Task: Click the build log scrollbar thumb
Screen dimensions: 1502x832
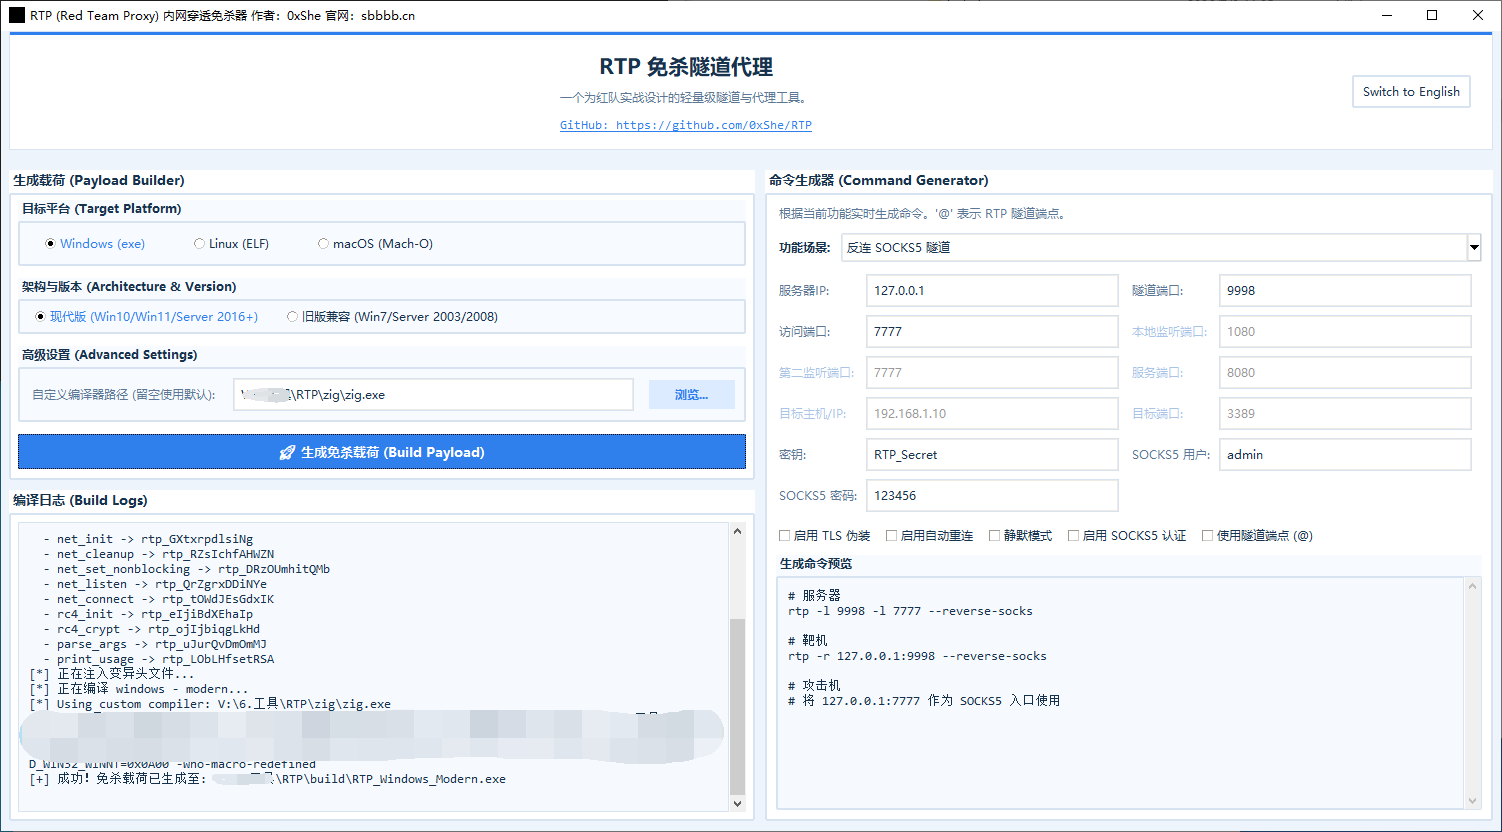Action: 738,706
